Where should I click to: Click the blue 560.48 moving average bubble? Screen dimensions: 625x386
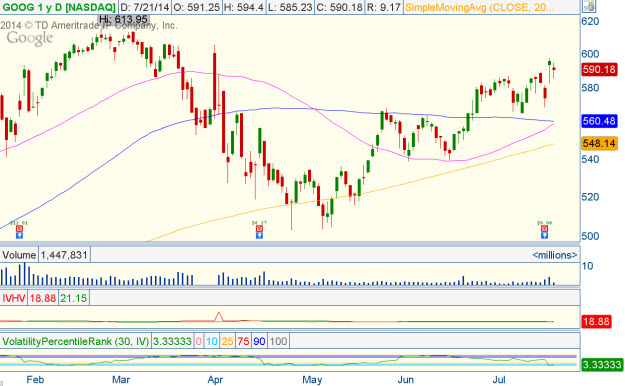(599, 121)
